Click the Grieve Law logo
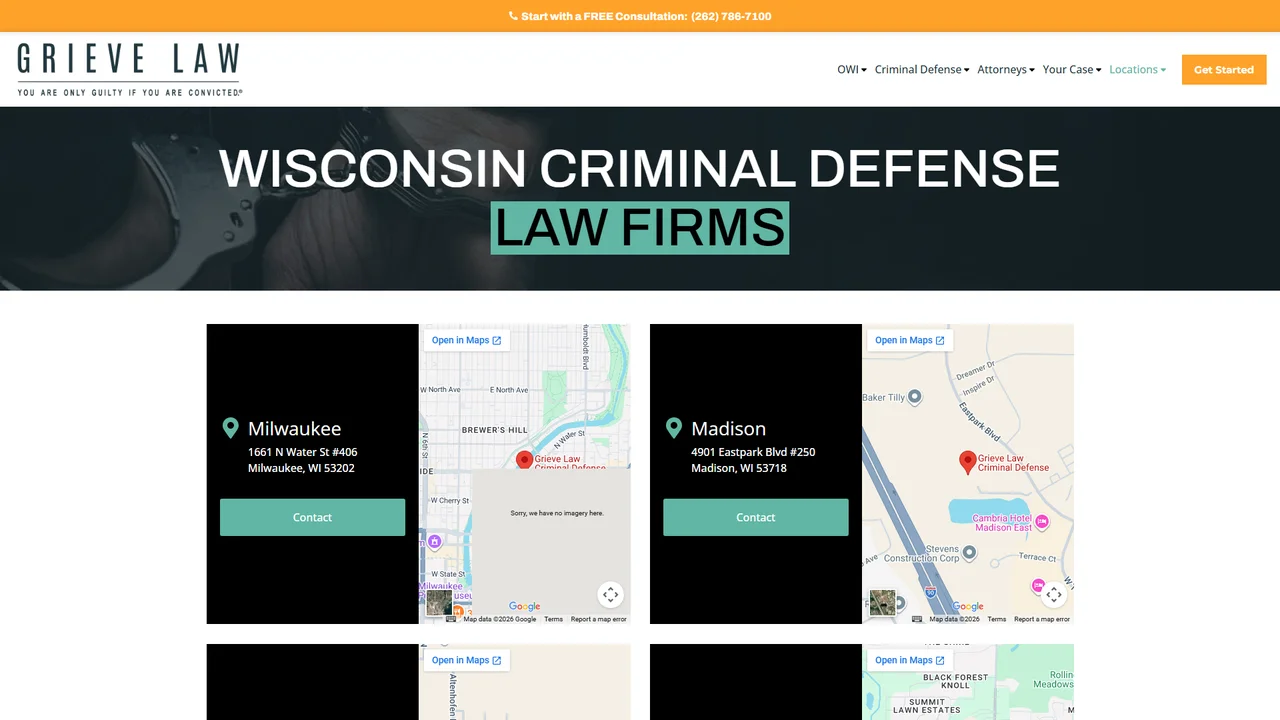The height and width of the screenshot is (720, 1280). point(130,69)
